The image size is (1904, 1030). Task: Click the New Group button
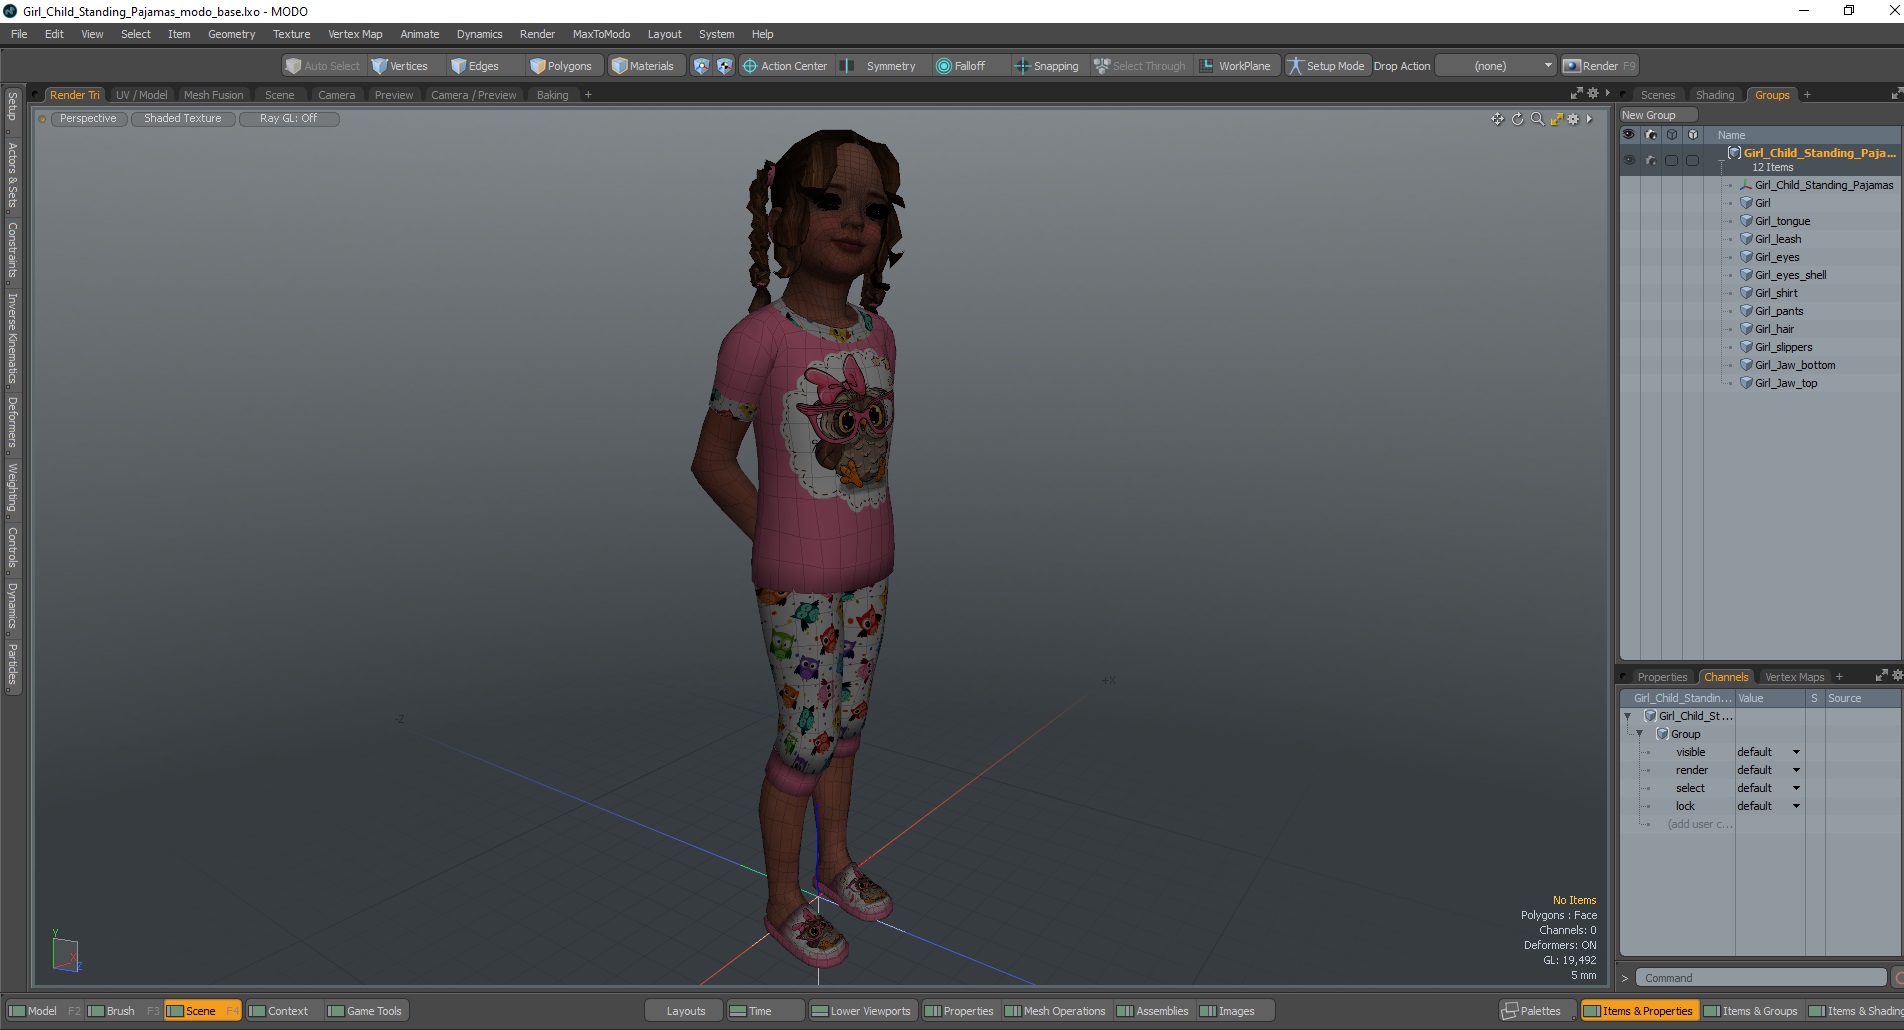[x=1659, y=115]
